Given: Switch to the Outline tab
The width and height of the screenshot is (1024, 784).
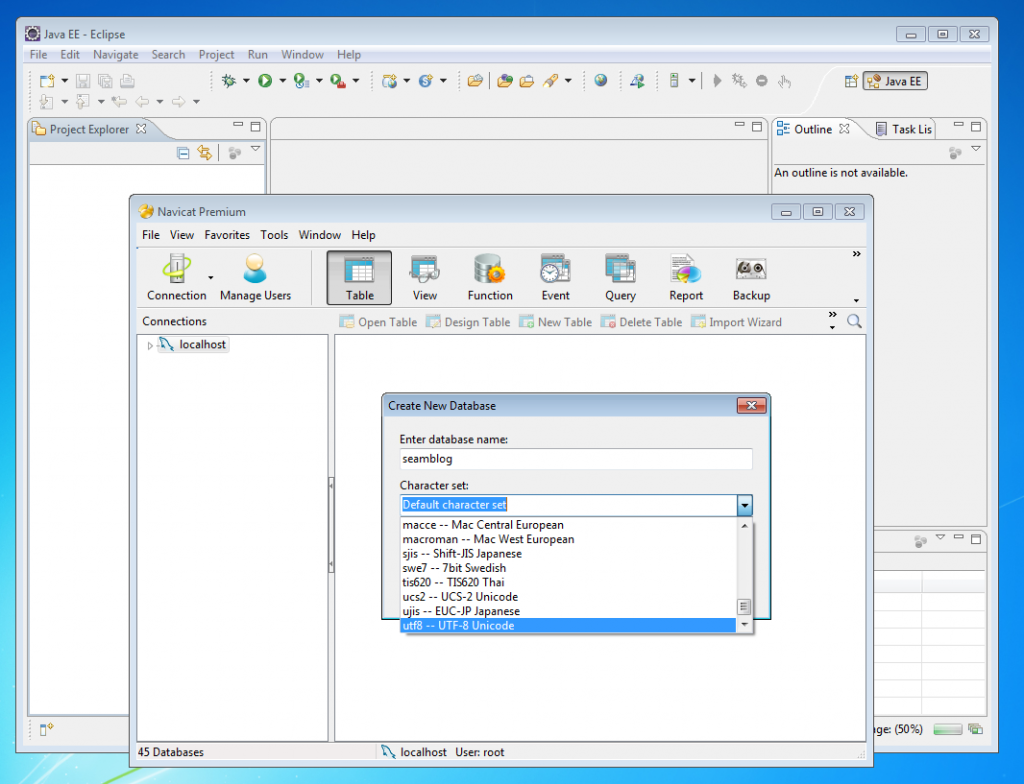Looking at the screenshot, I should pyautogui.click(x=813, y=129).
